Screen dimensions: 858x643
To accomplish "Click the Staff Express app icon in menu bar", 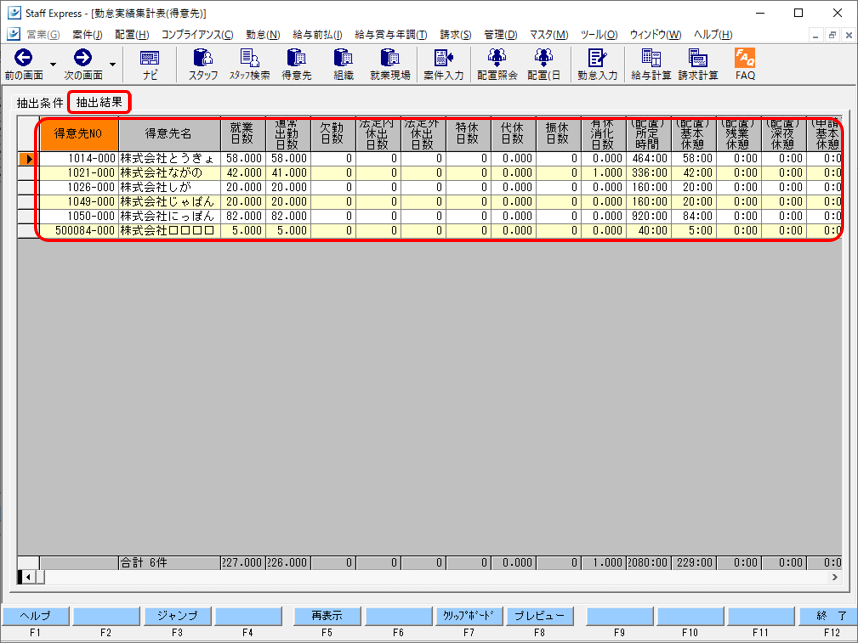I will [x=14, y=34].
